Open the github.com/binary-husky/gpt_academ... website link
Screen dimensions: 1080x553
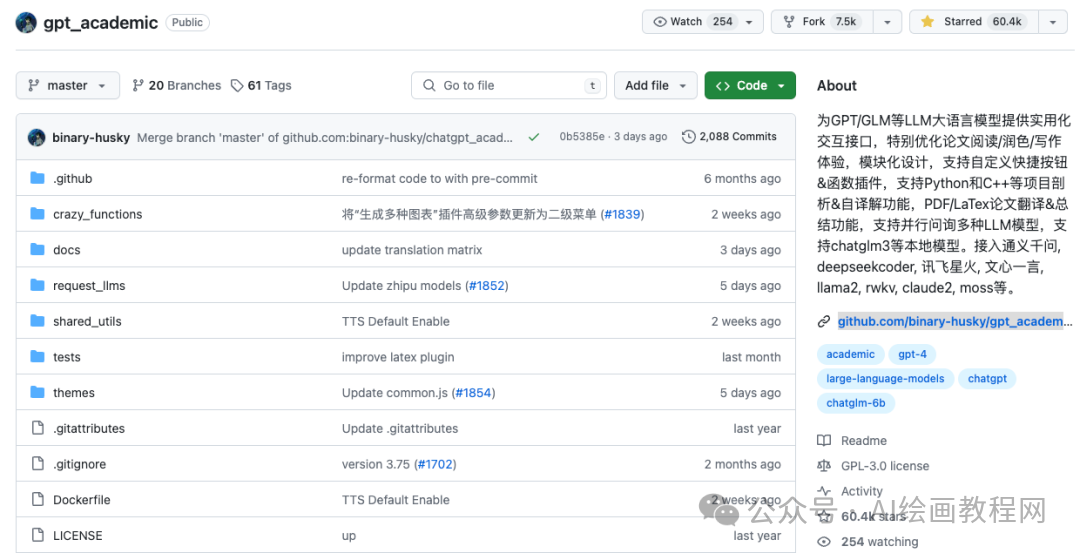pyautogui.click(x=955, y=322)
